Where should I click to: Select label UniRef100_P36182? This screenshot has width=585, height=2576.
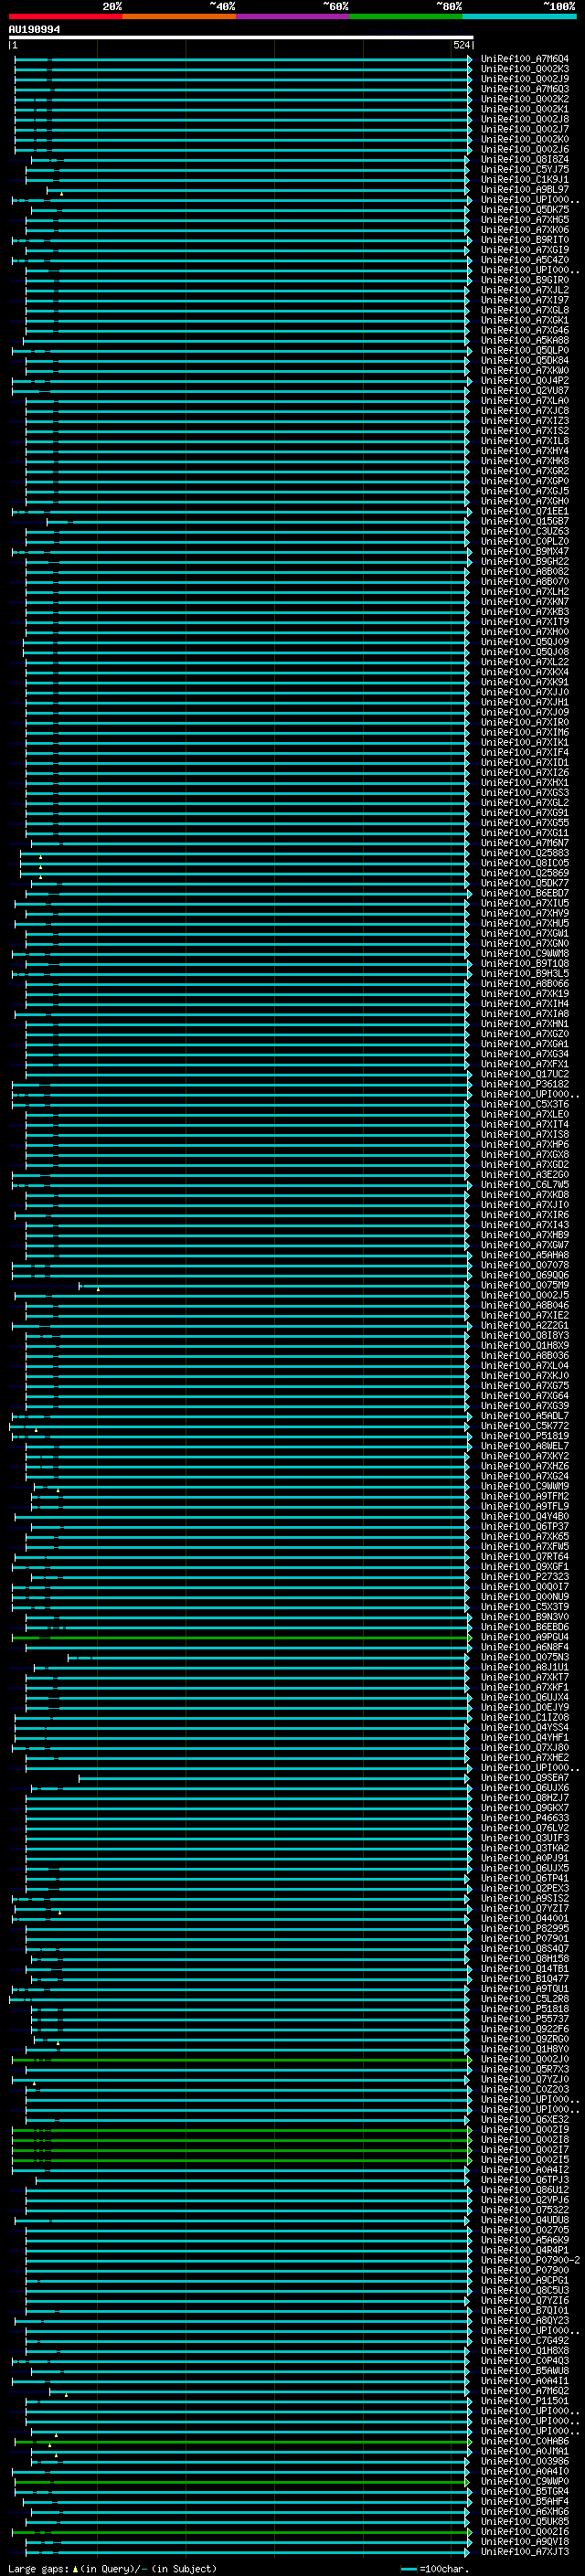(x=524, y=1084)
